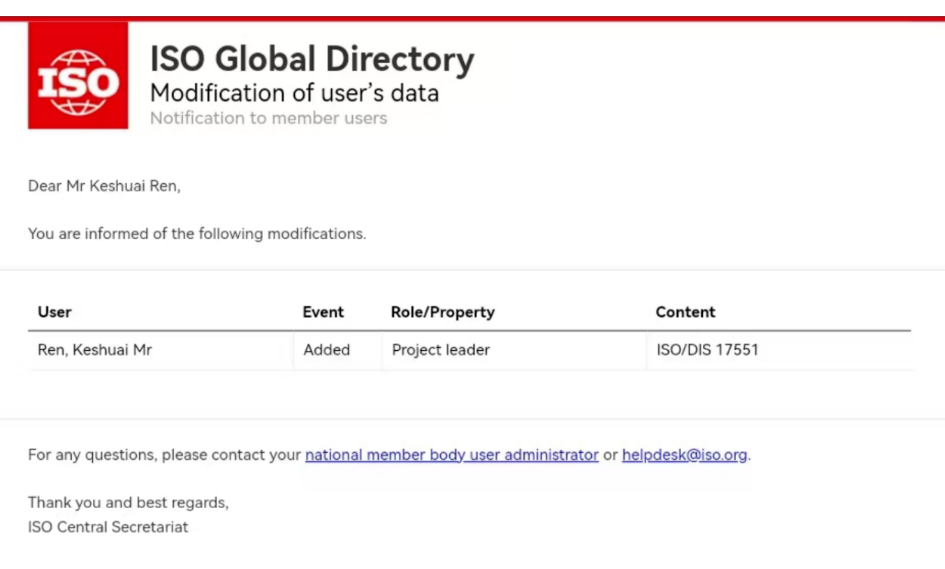
Task: Click the Event column header
Action: click(323, 312)
